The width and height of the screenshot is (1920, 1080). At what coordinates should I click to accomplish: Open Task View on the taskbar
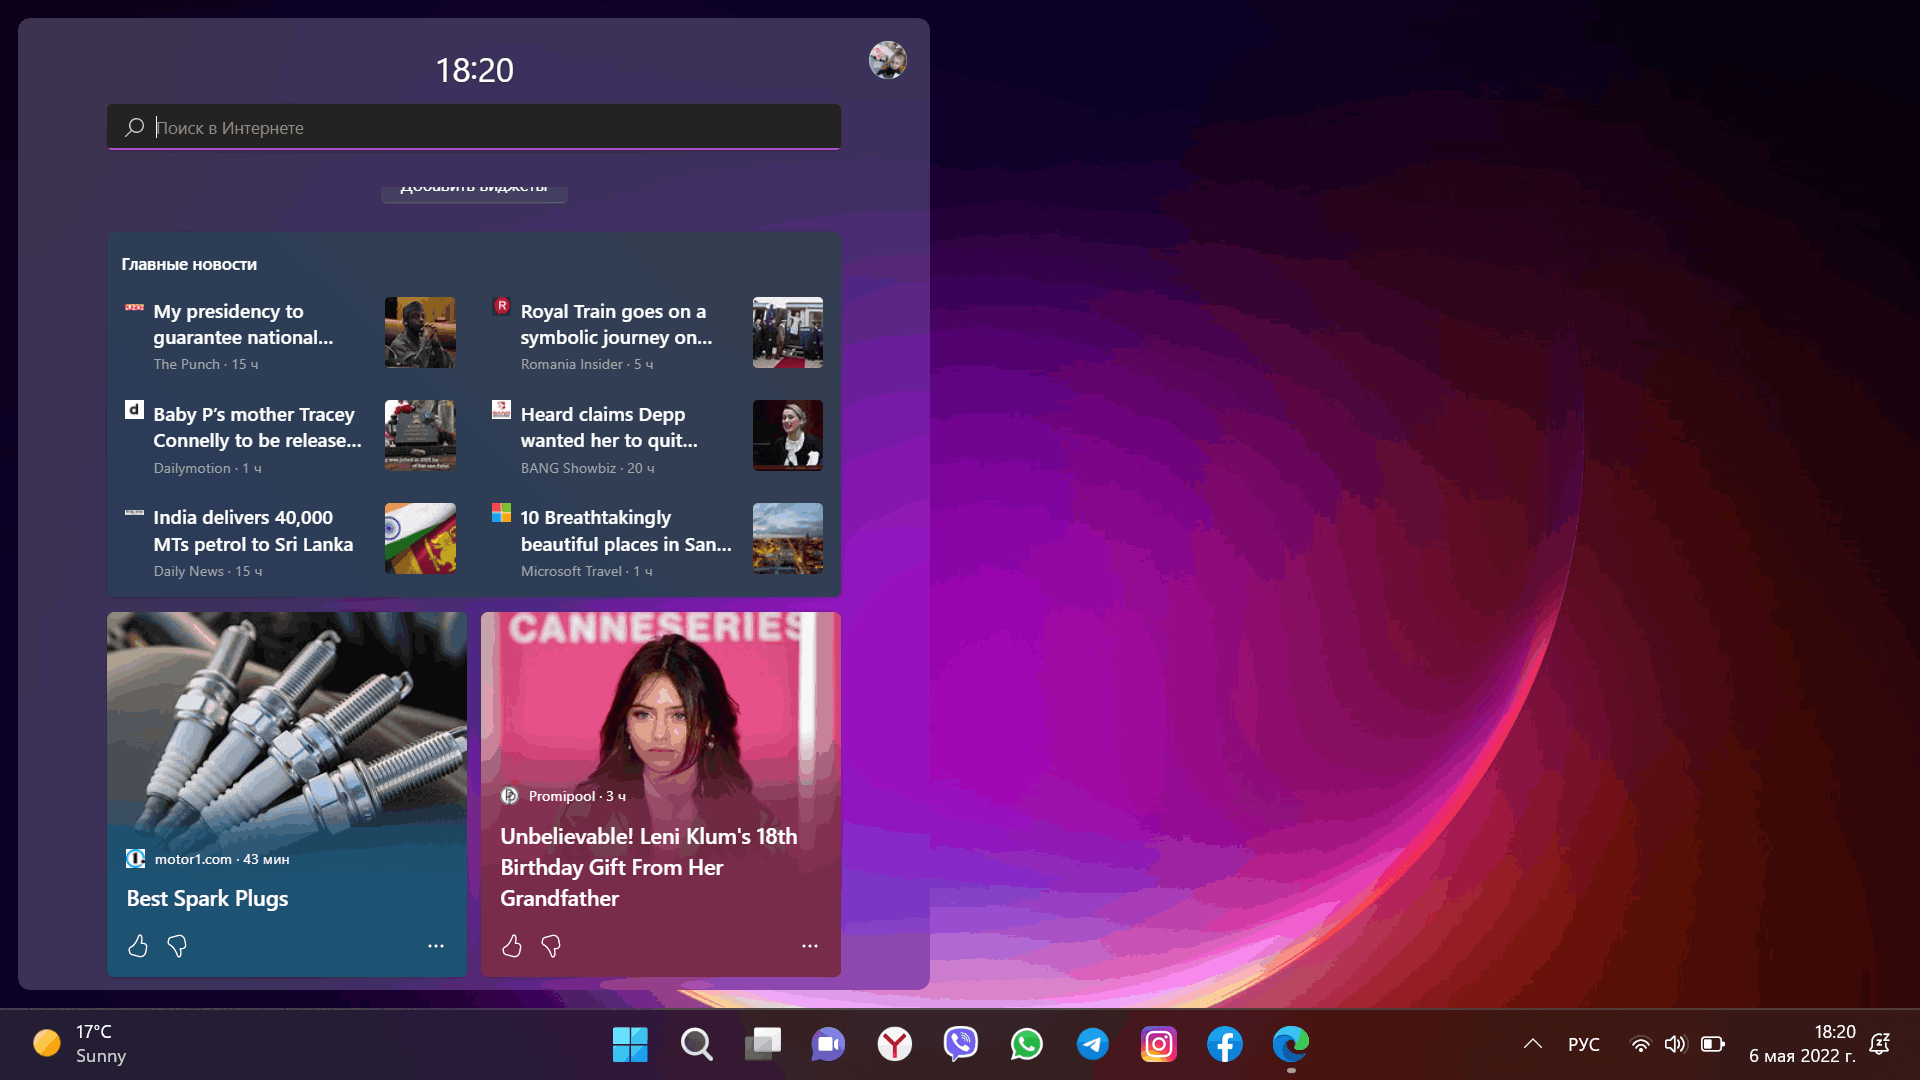point(762,1044)
